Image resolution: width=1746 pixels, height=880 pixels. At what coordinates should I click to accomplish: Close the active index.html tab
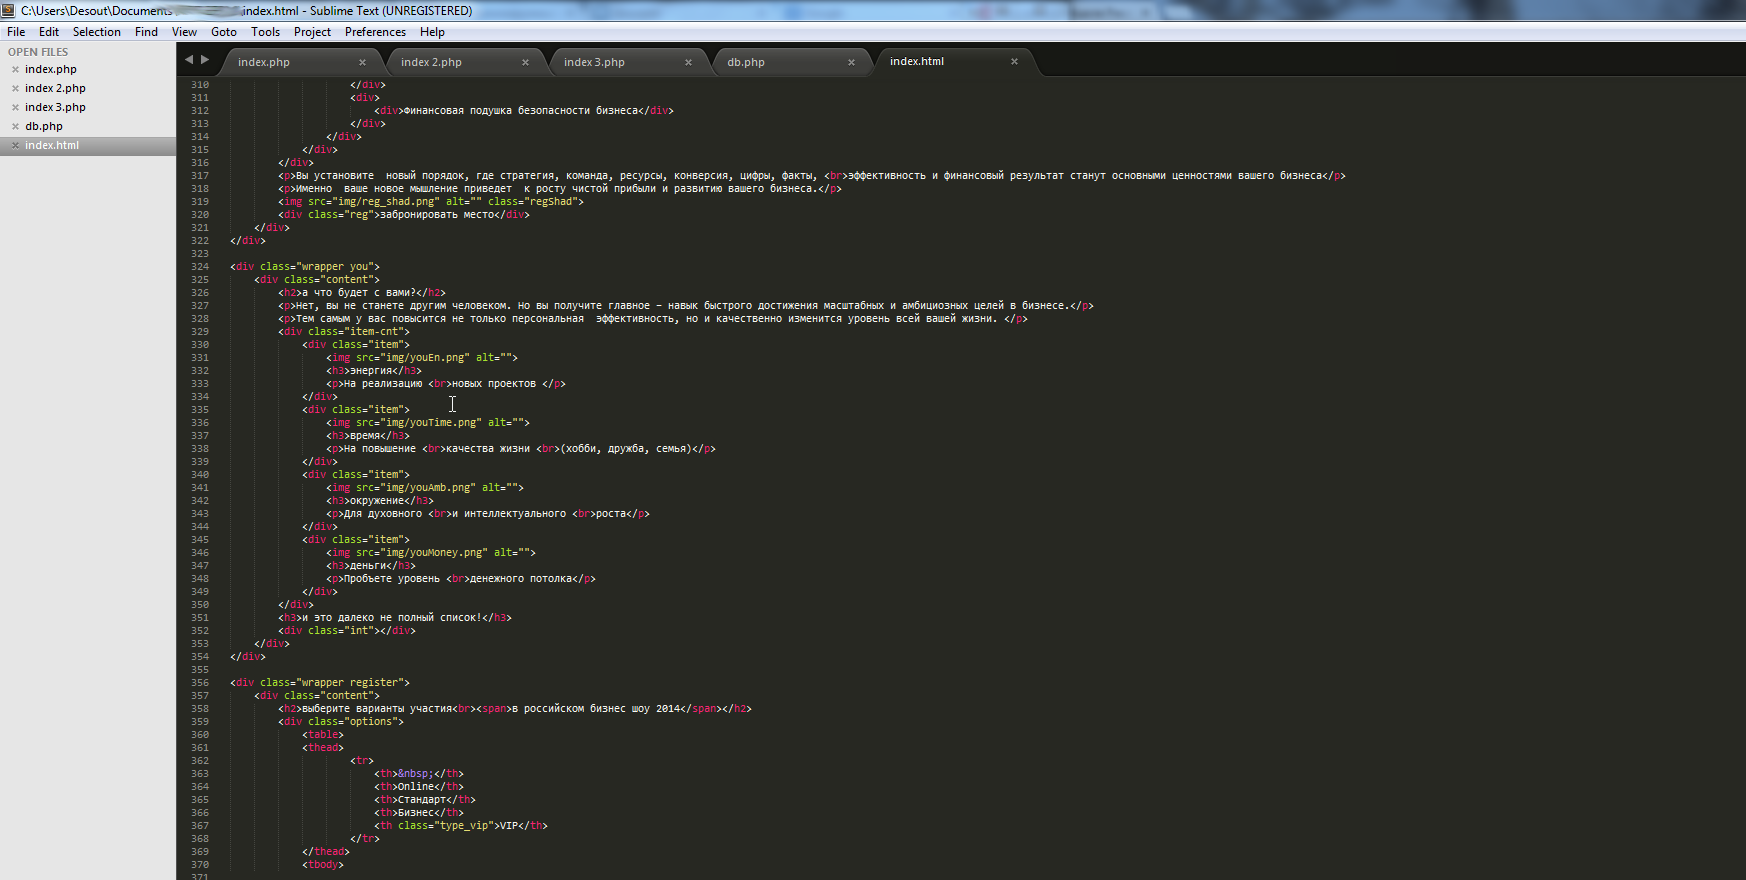tap(1014, 61)
